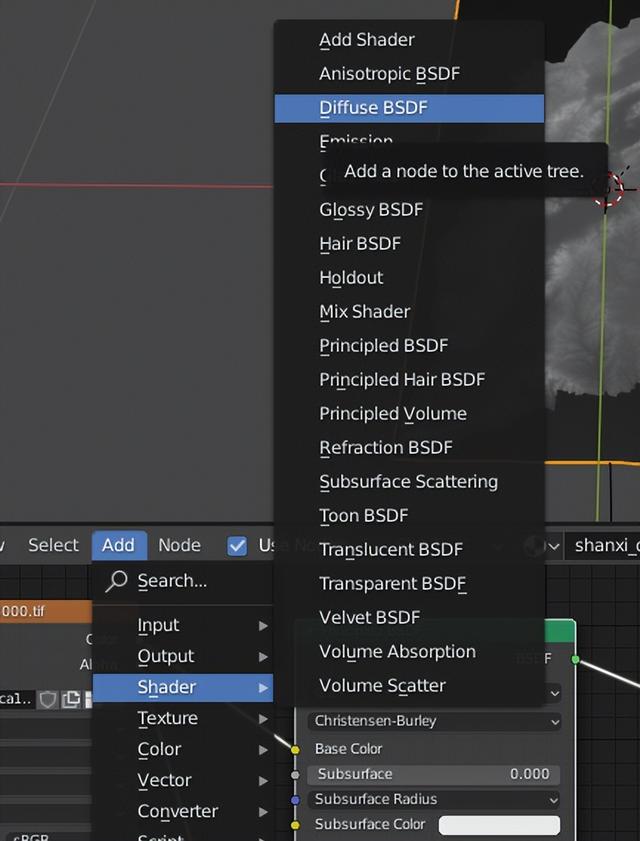Add a Mix Shader node

click(x=409, y=312)
